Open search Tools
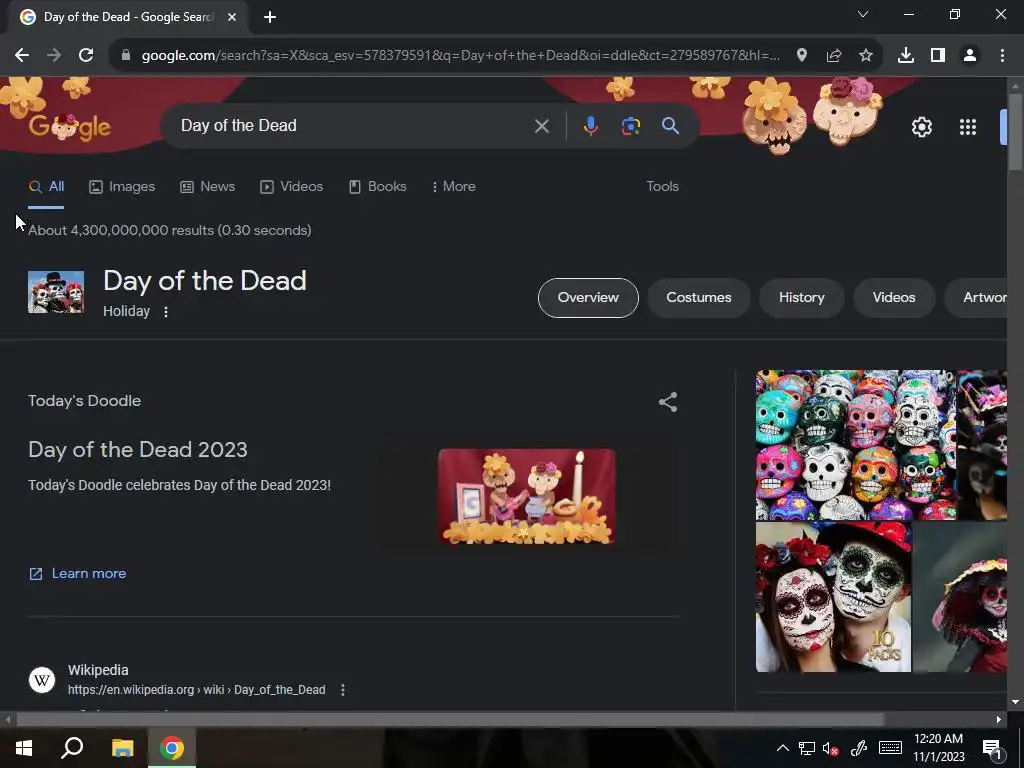This screenshot has height=768, width=1024. point(662,187)
